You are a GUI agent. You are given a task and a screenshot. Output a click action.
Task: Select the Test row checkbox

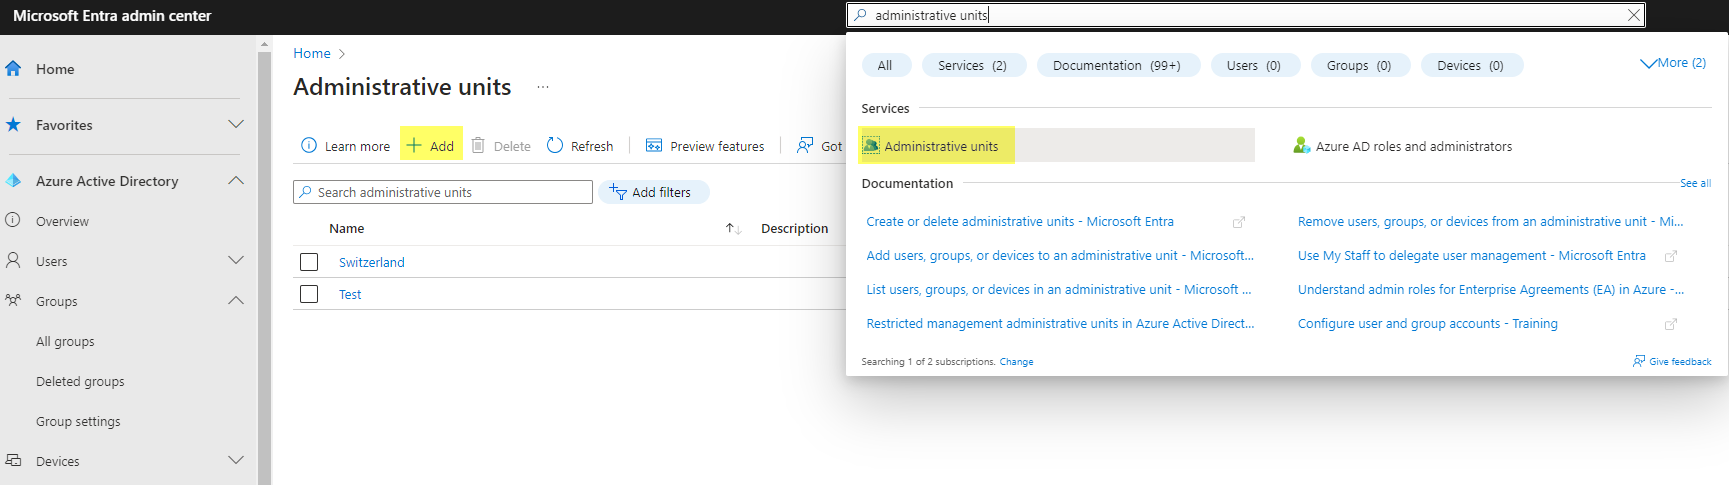pyautogui.click(x=309, y=294)
